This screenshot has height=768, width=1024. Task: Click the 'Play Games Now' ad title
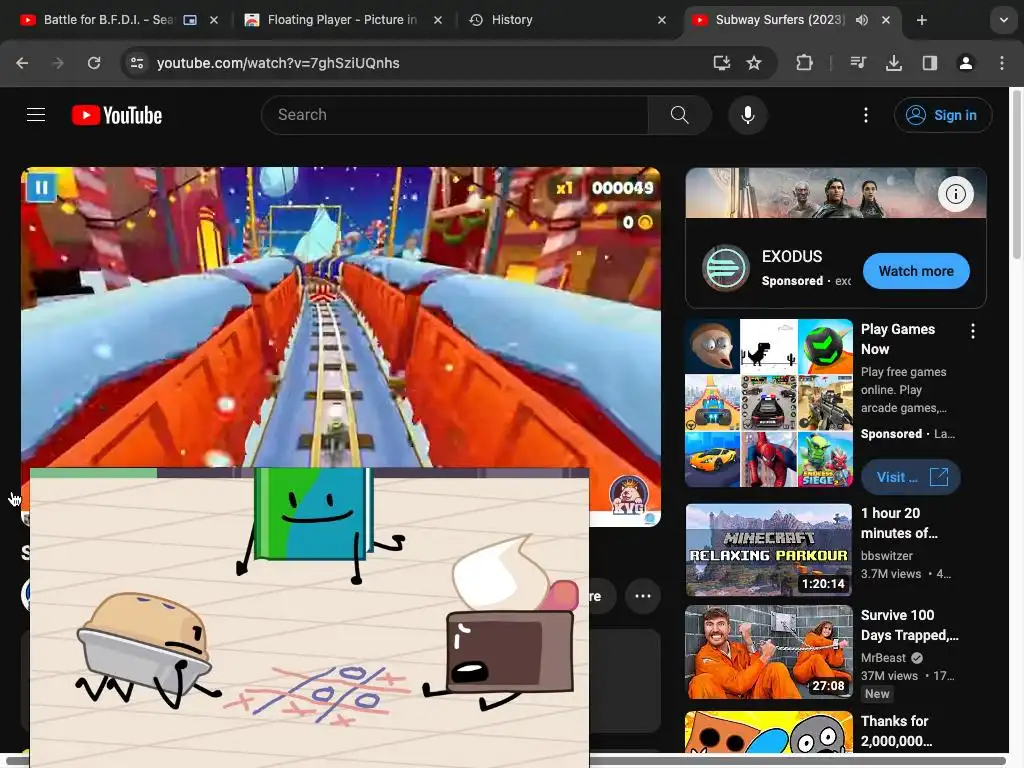point(897,339)
